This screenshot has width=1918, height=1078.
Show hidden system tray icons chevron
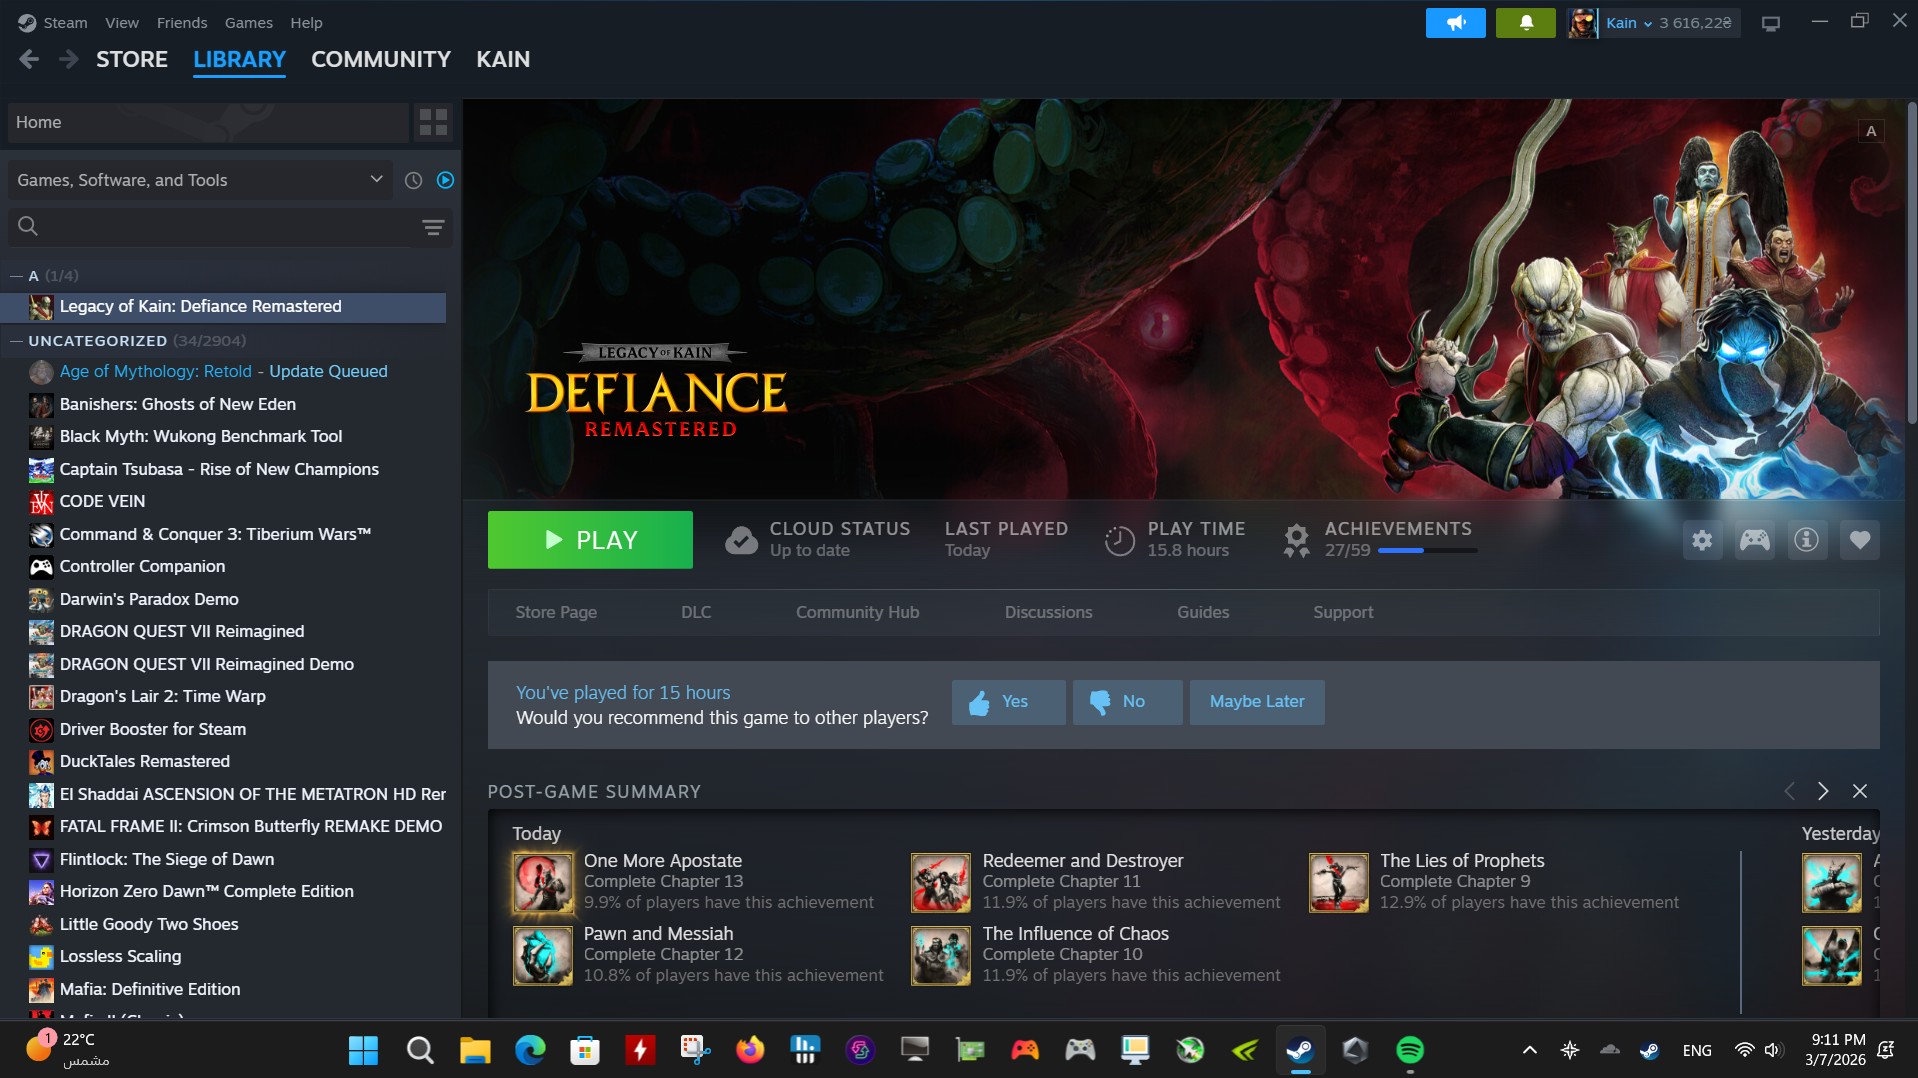[x=1529, y=1050]
